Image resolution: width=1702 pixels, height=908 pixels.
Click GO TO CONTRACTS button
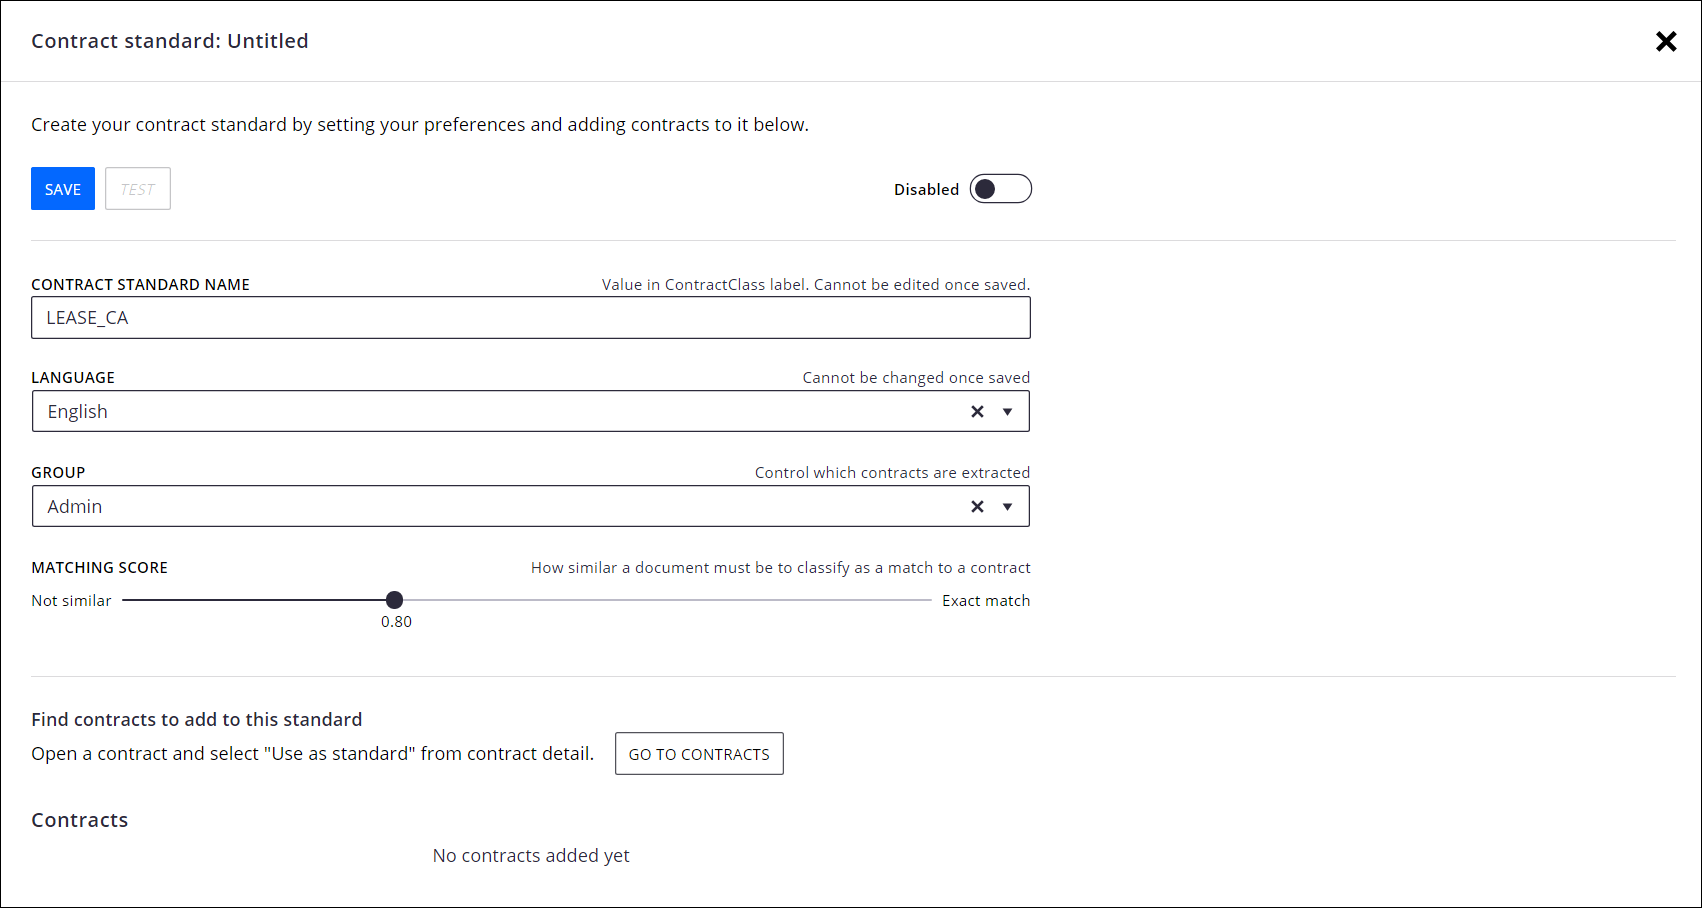pos(698,753)
